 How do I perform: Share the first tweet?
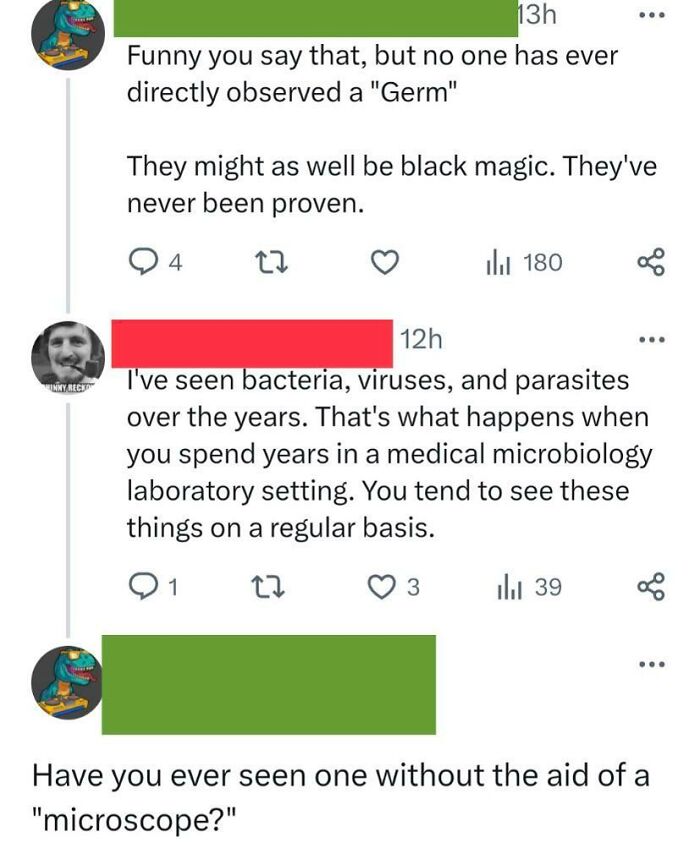tap(649, 263)
